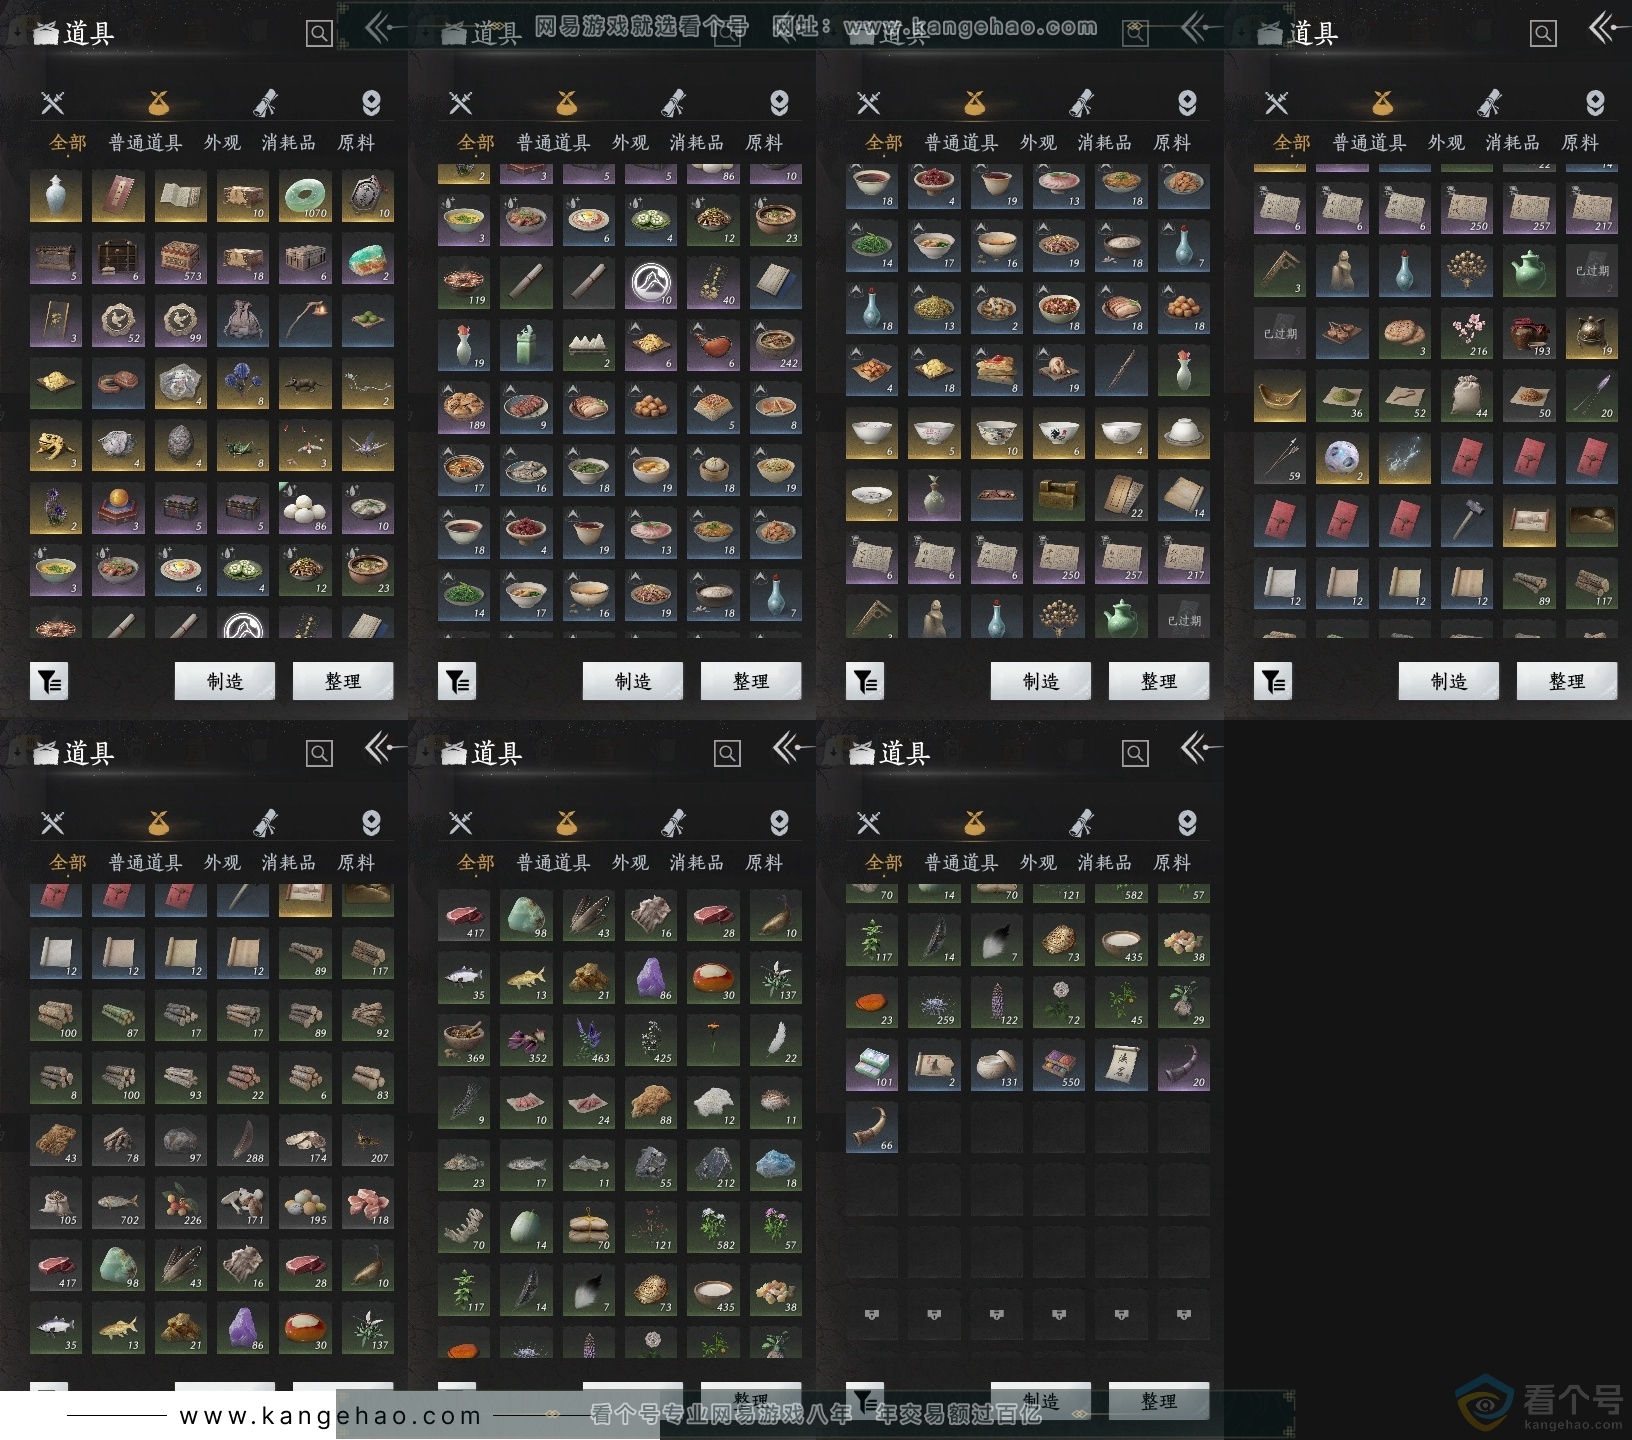1632x1440 pixels.
Task: Select the arrows bundle with count 59
Action: pyautogui.click(x=1280, y=459)
